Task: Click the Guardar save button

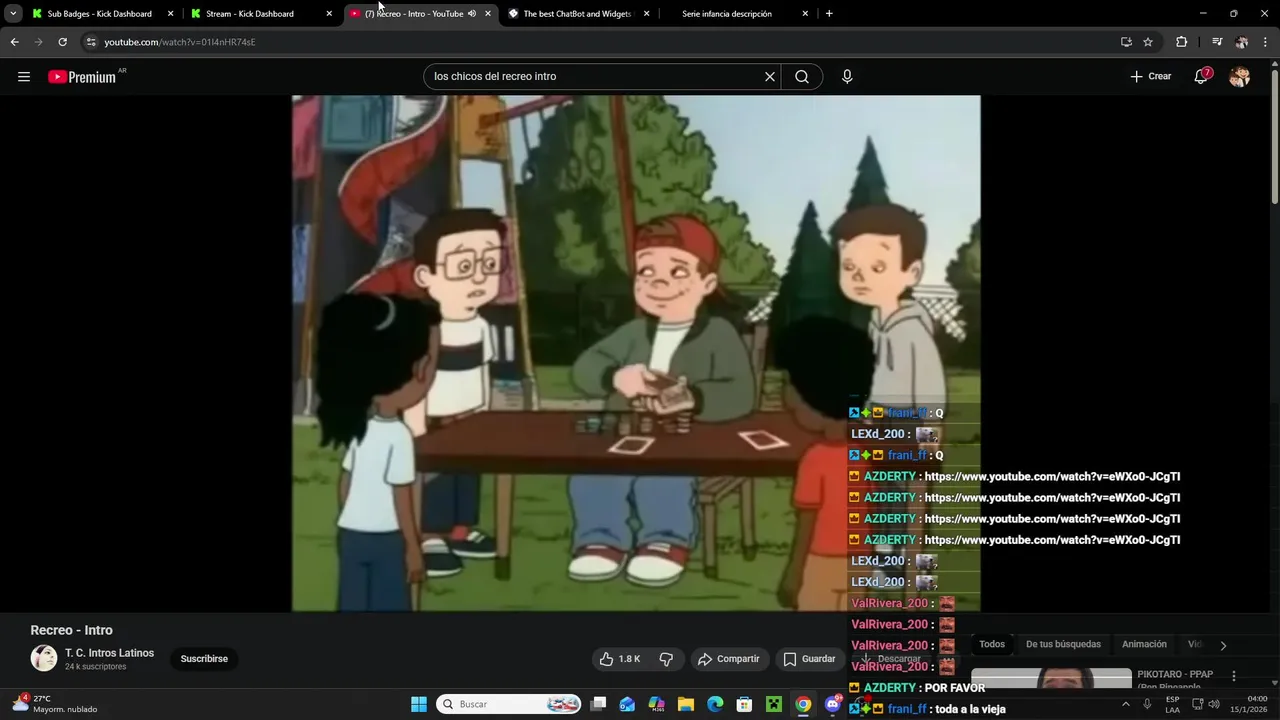Action: (x=810, y=659)
